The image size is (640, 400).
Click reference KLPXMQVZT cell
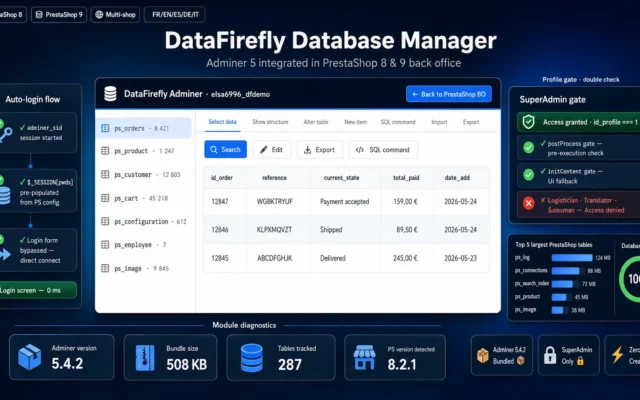274,230
